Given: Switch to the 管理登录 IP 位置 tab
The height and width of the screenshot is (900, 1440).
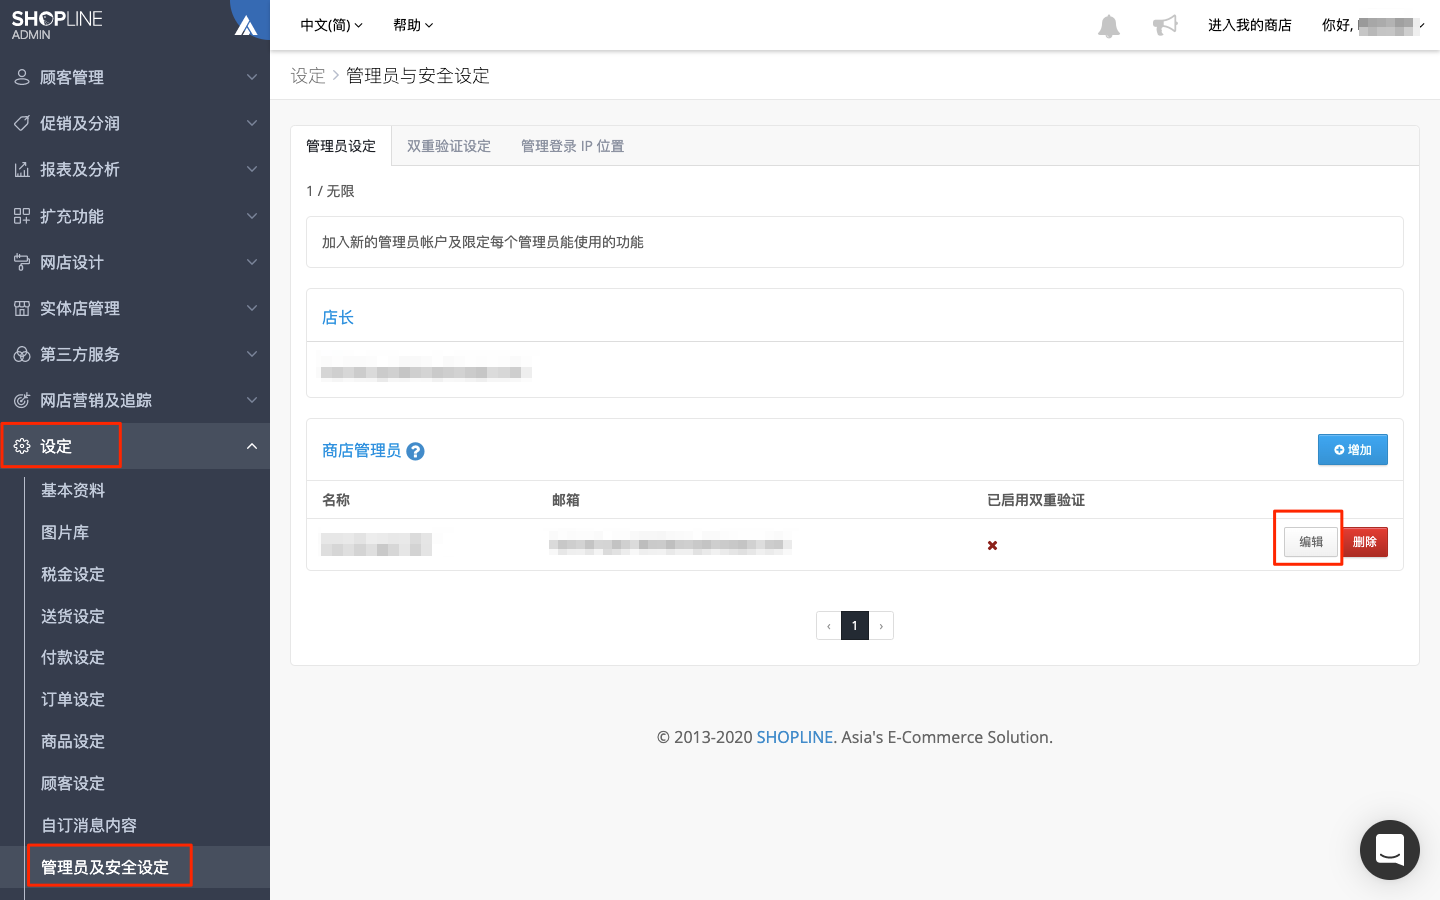Looking at the screenshot, I should pyautogui.click(x=572, y=146).
